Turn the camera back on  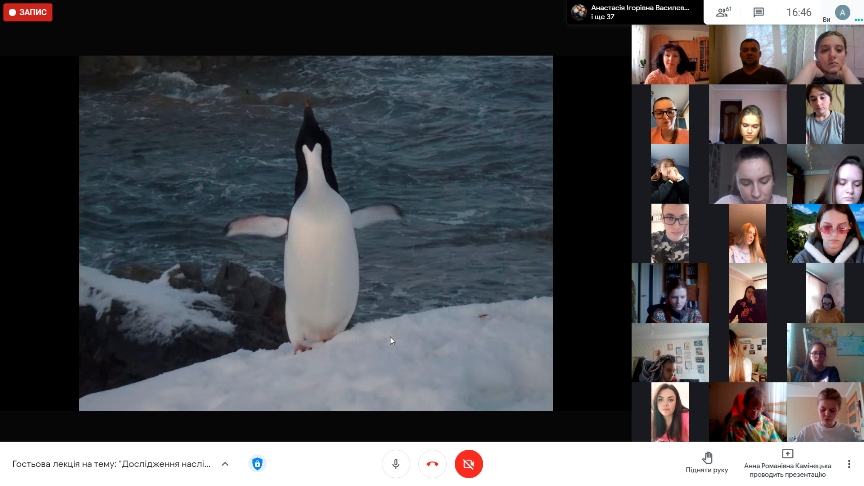(x=468, y=464)
